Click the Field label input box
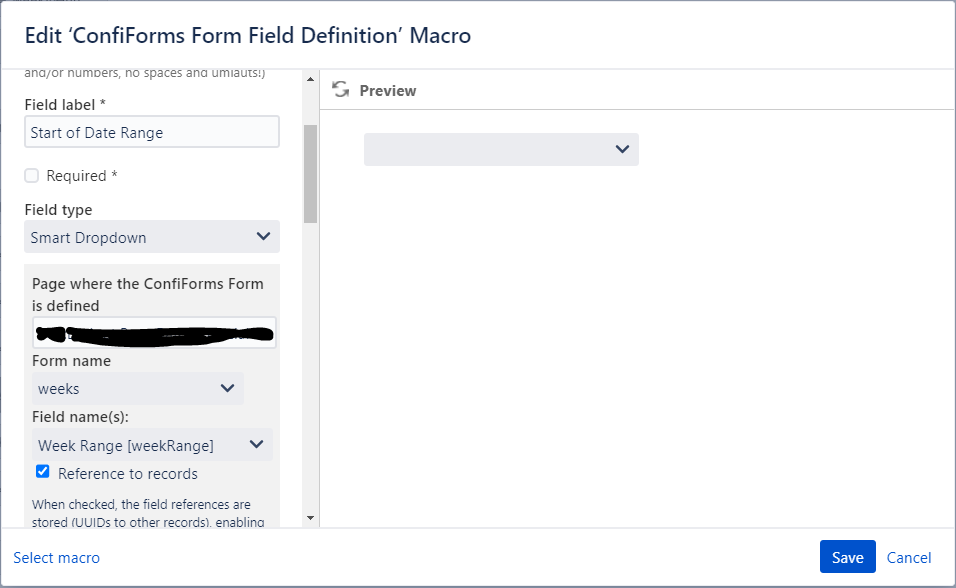The width and height of the screenshot is (956, 588). 151,131
